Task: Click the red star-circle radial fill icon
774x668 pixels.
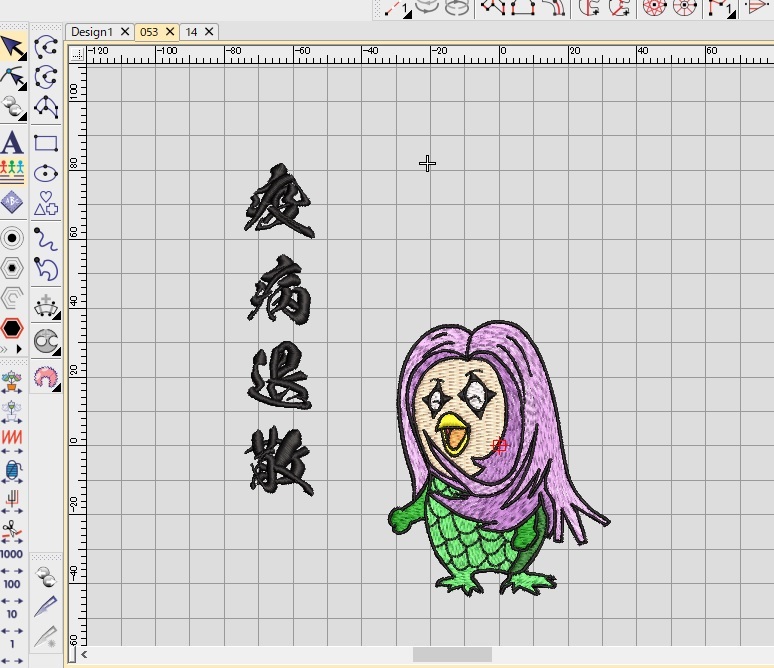Action: [655, 7]
